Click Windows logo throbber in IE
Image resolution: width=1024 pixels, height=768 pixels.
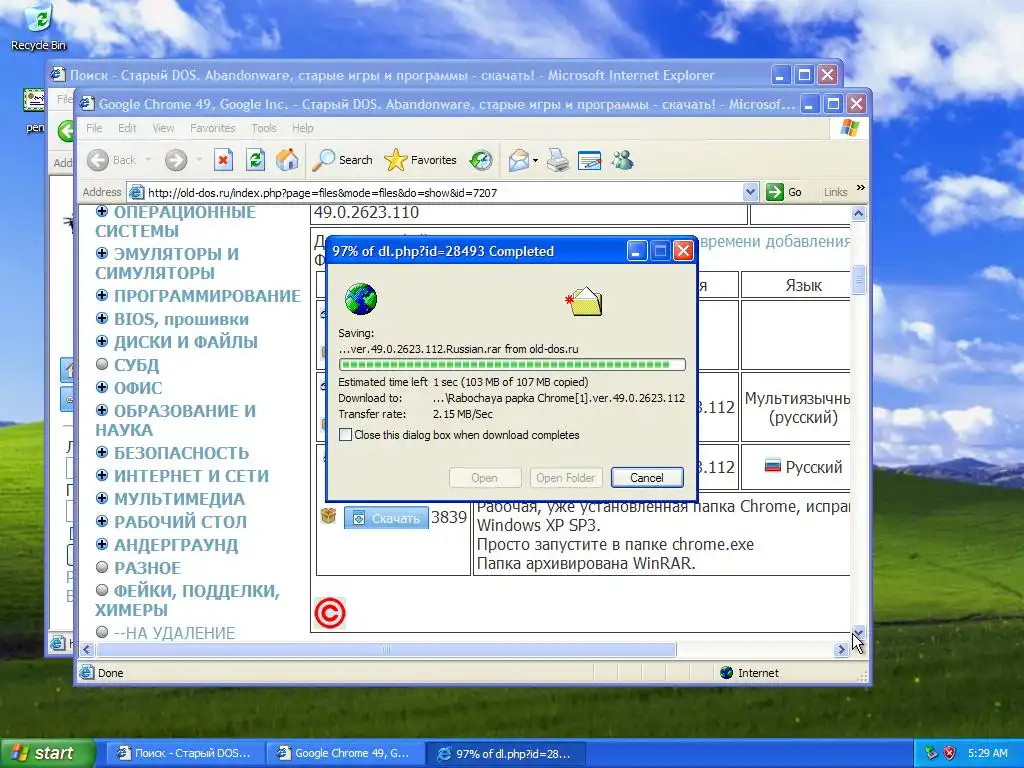pos(850,128)
